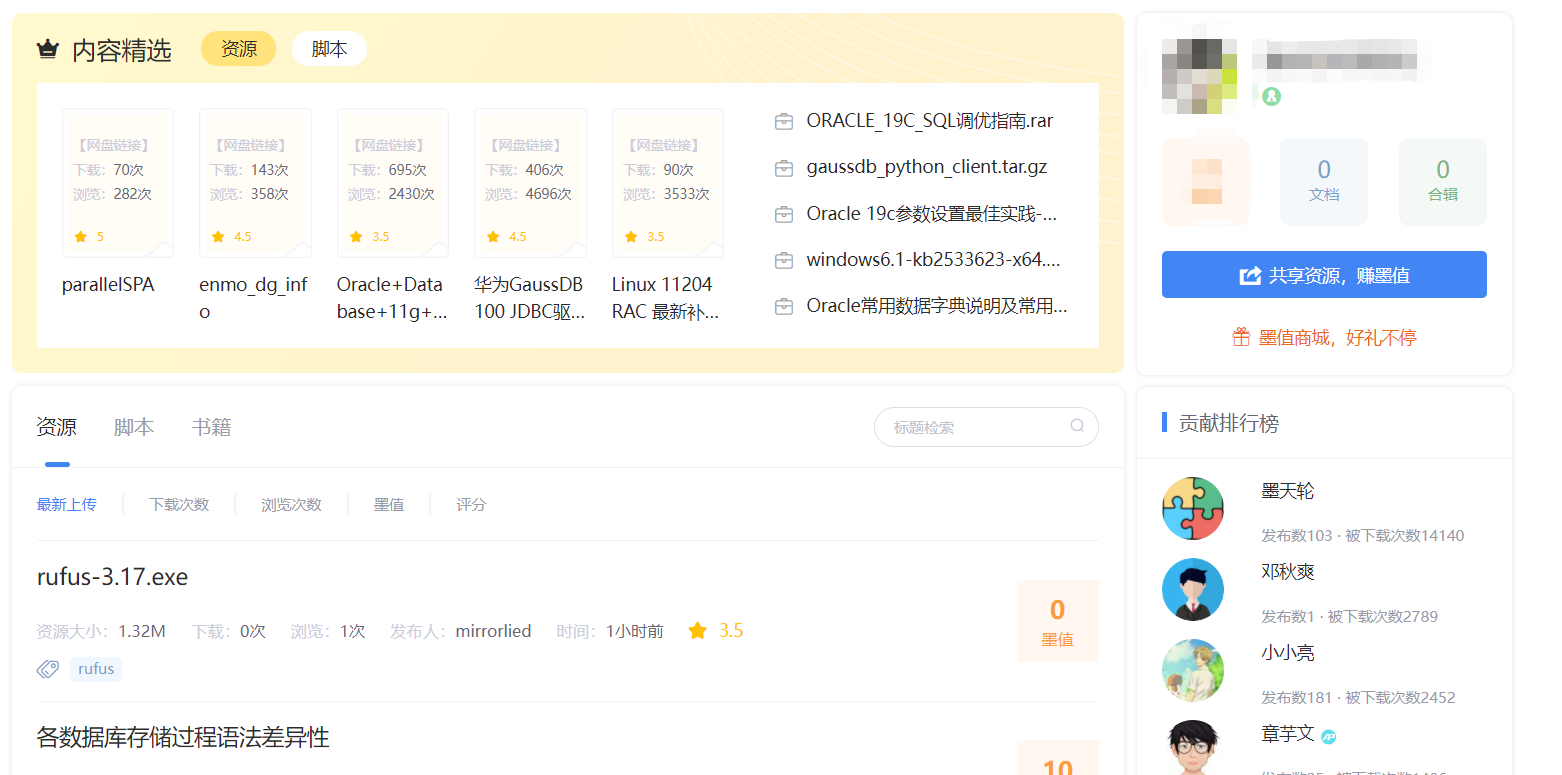Open 小小亮 avatar in the ranking
Viewport: 1562px width, 775px height.
coord(1193,671)
